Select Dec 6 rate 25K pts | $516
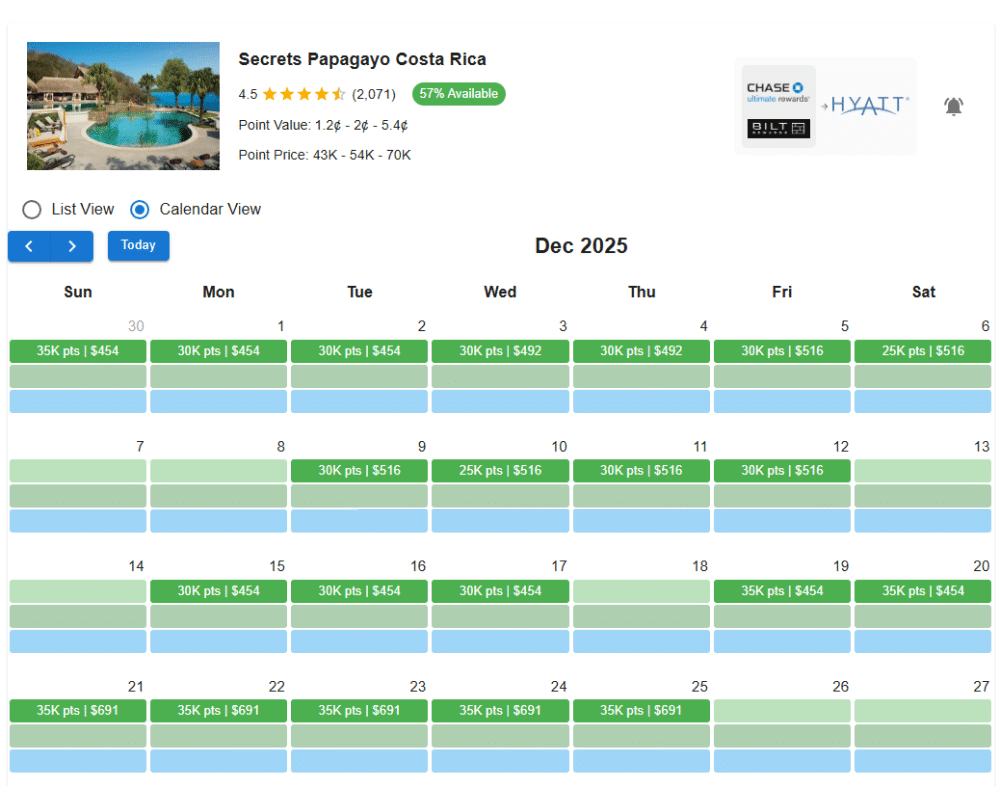1000x800 pixels. click(923, 351)
